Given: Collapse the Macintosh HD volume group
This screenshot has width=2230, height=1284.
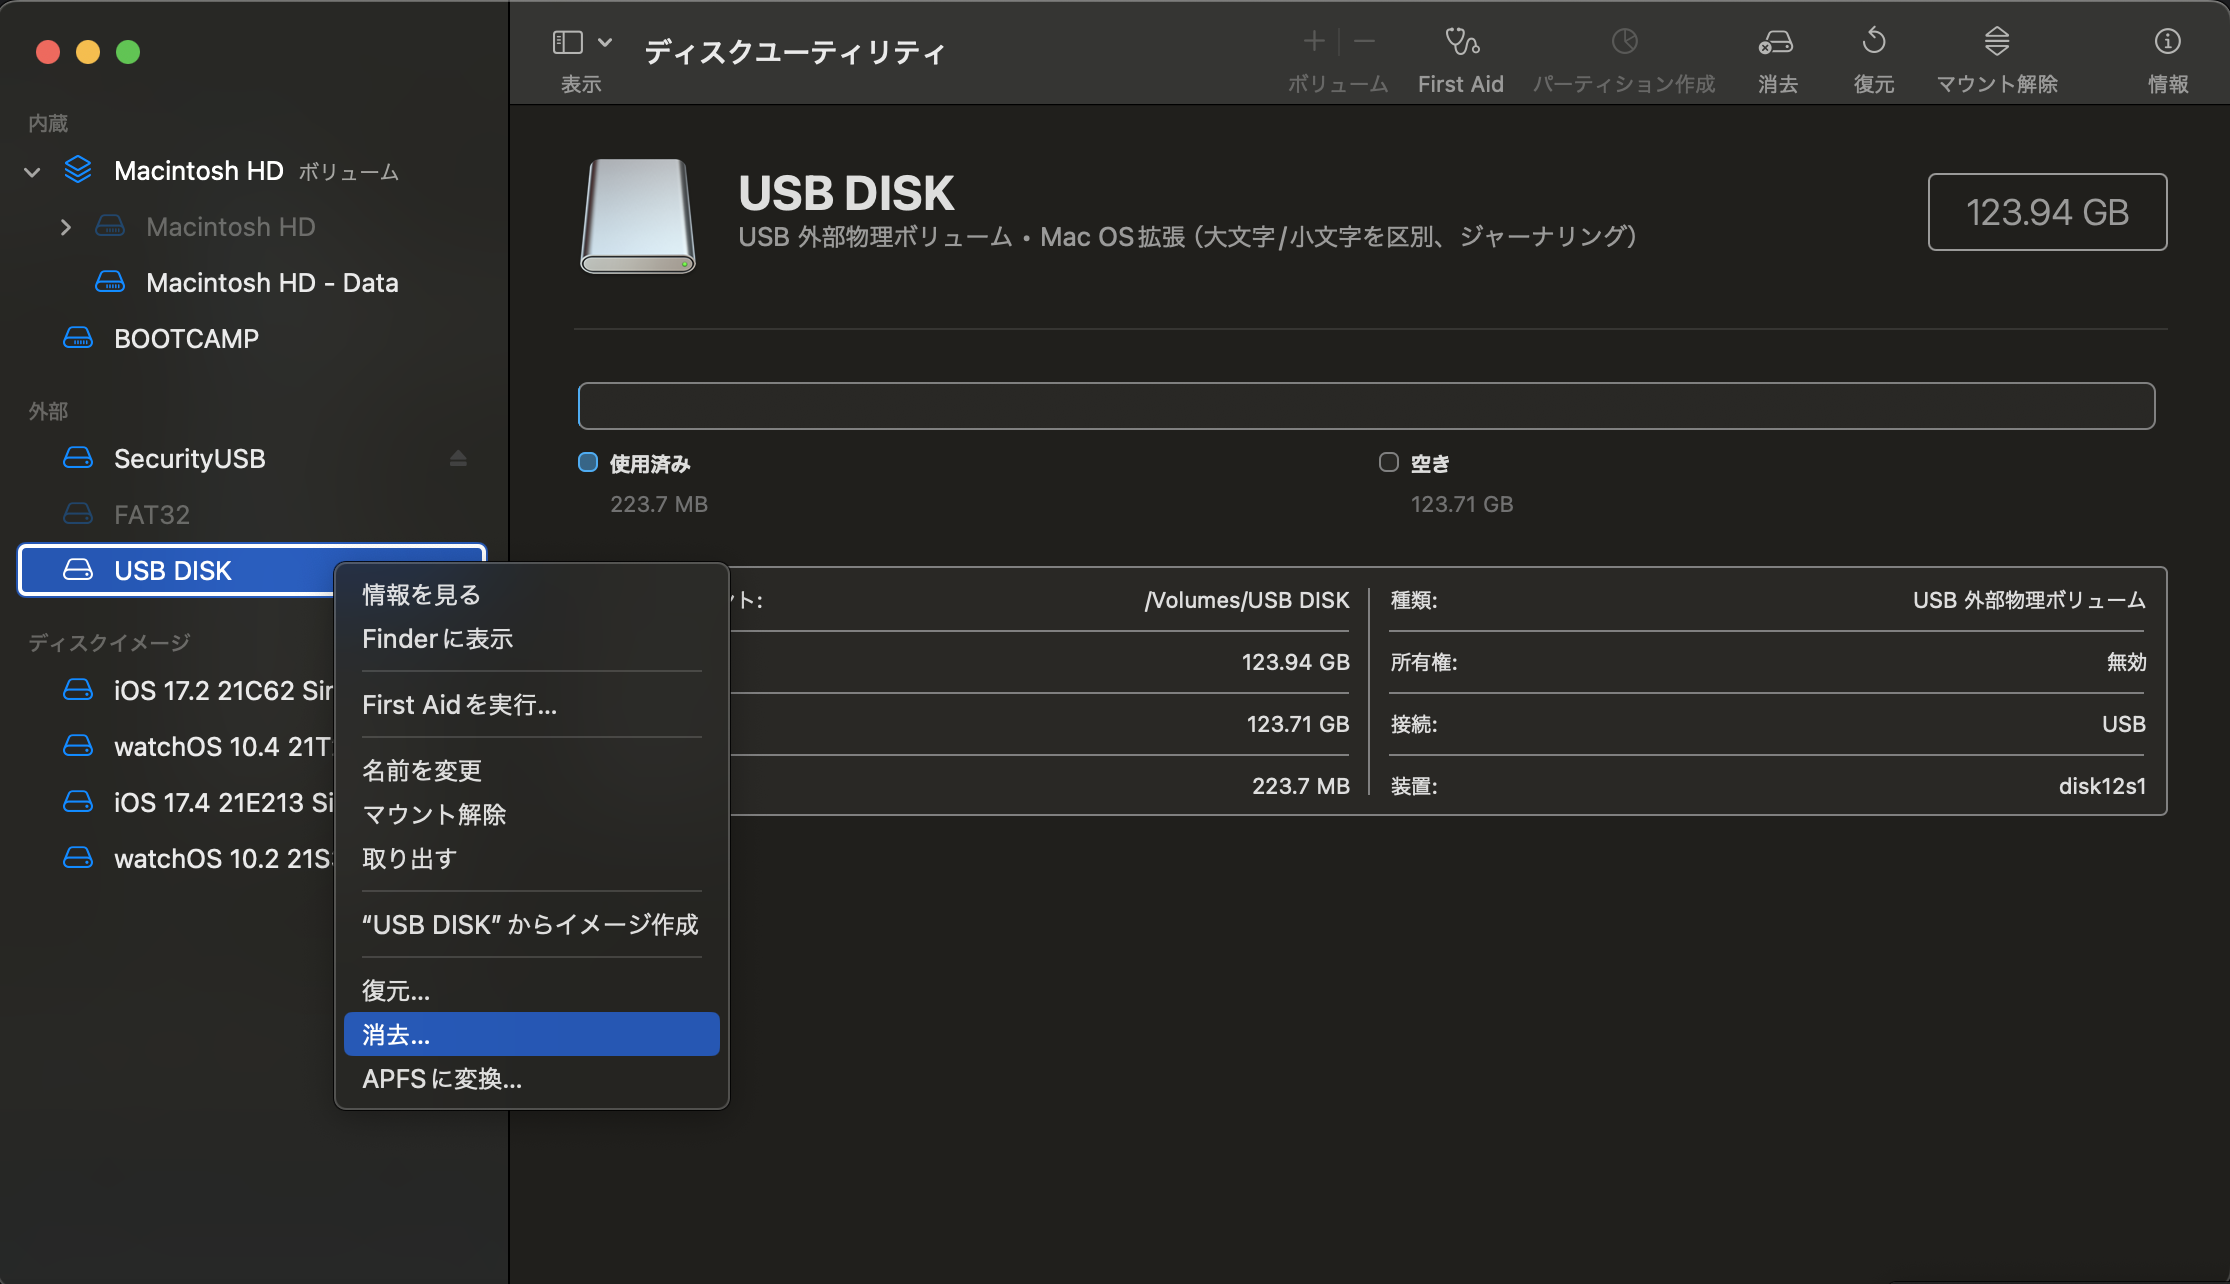Looking at the screenshot, I should [x=32, y=172].
